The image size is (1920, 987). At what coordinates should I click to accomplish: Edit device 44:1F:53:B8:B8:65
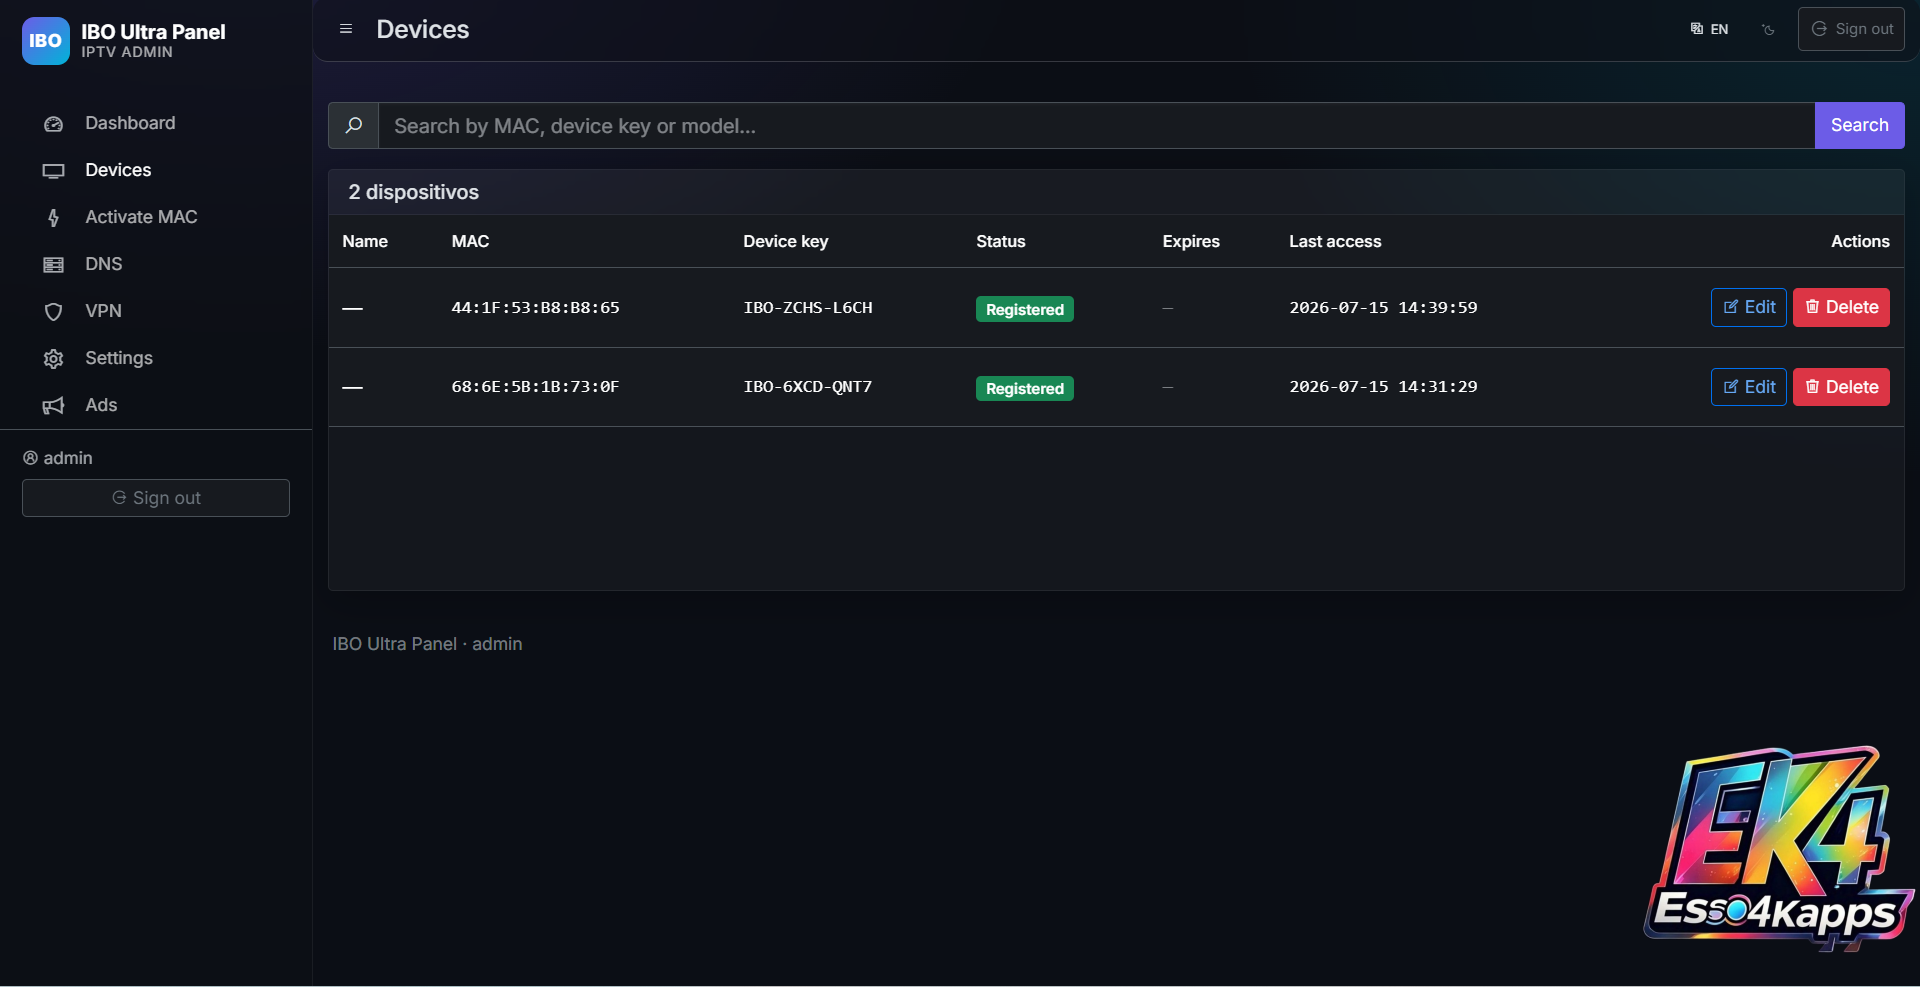1748,308
